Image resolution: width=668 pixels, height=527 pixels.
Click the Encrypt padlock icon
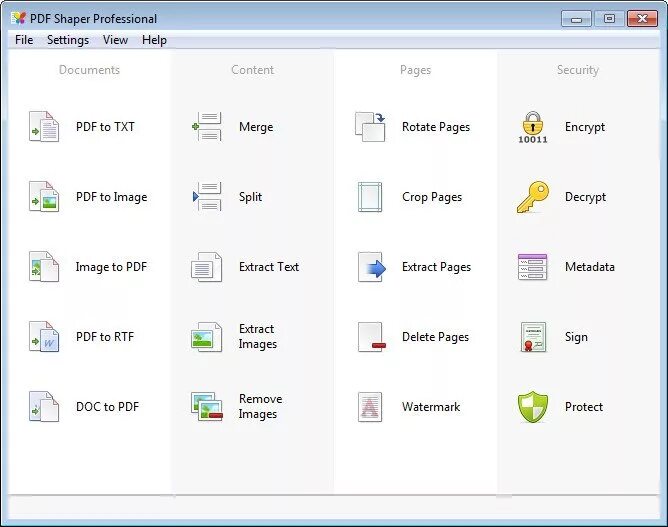[533, 127]
